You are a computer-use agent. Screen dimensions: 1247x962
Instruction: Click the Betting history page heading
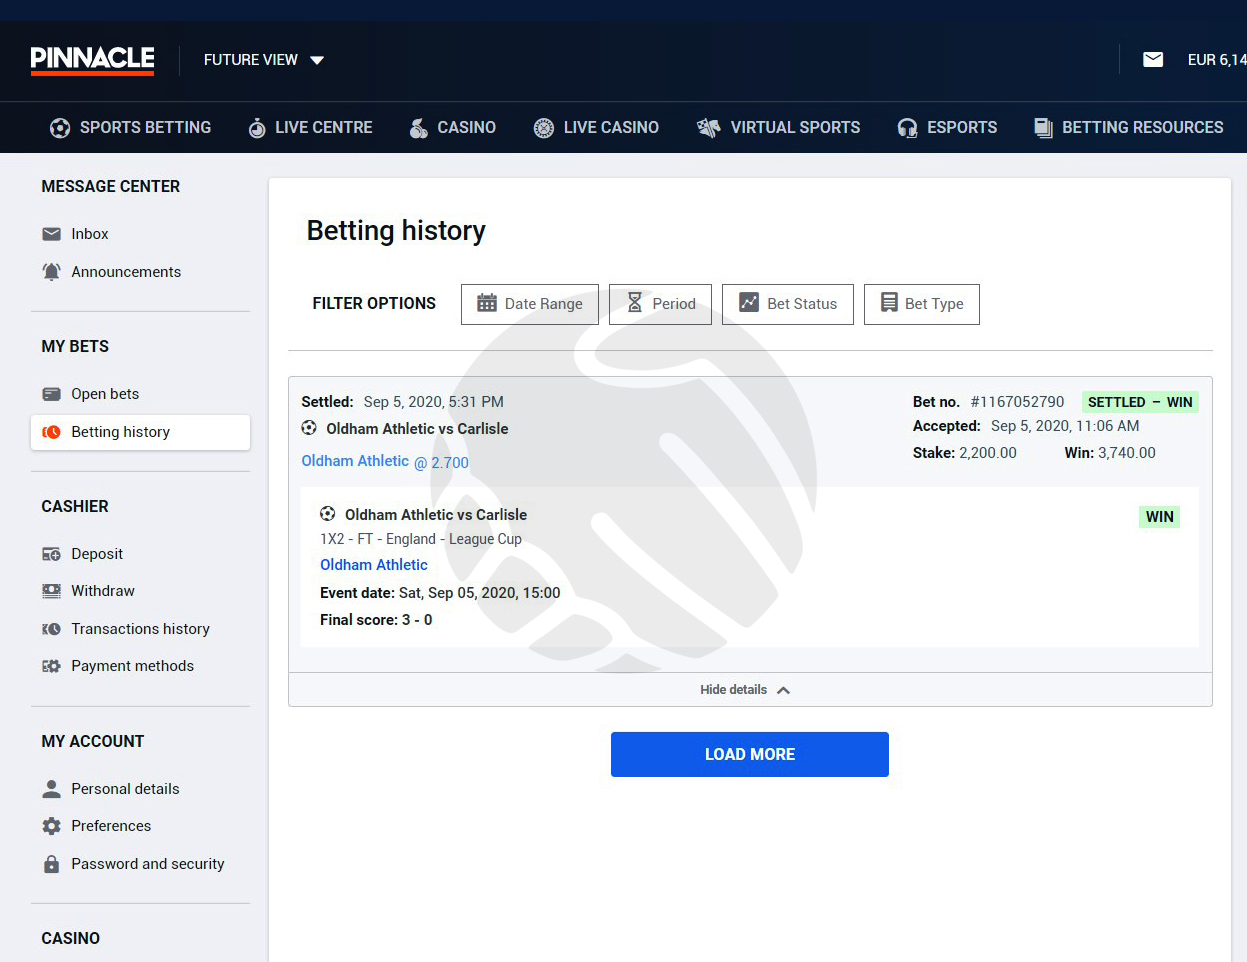point(396,231)
